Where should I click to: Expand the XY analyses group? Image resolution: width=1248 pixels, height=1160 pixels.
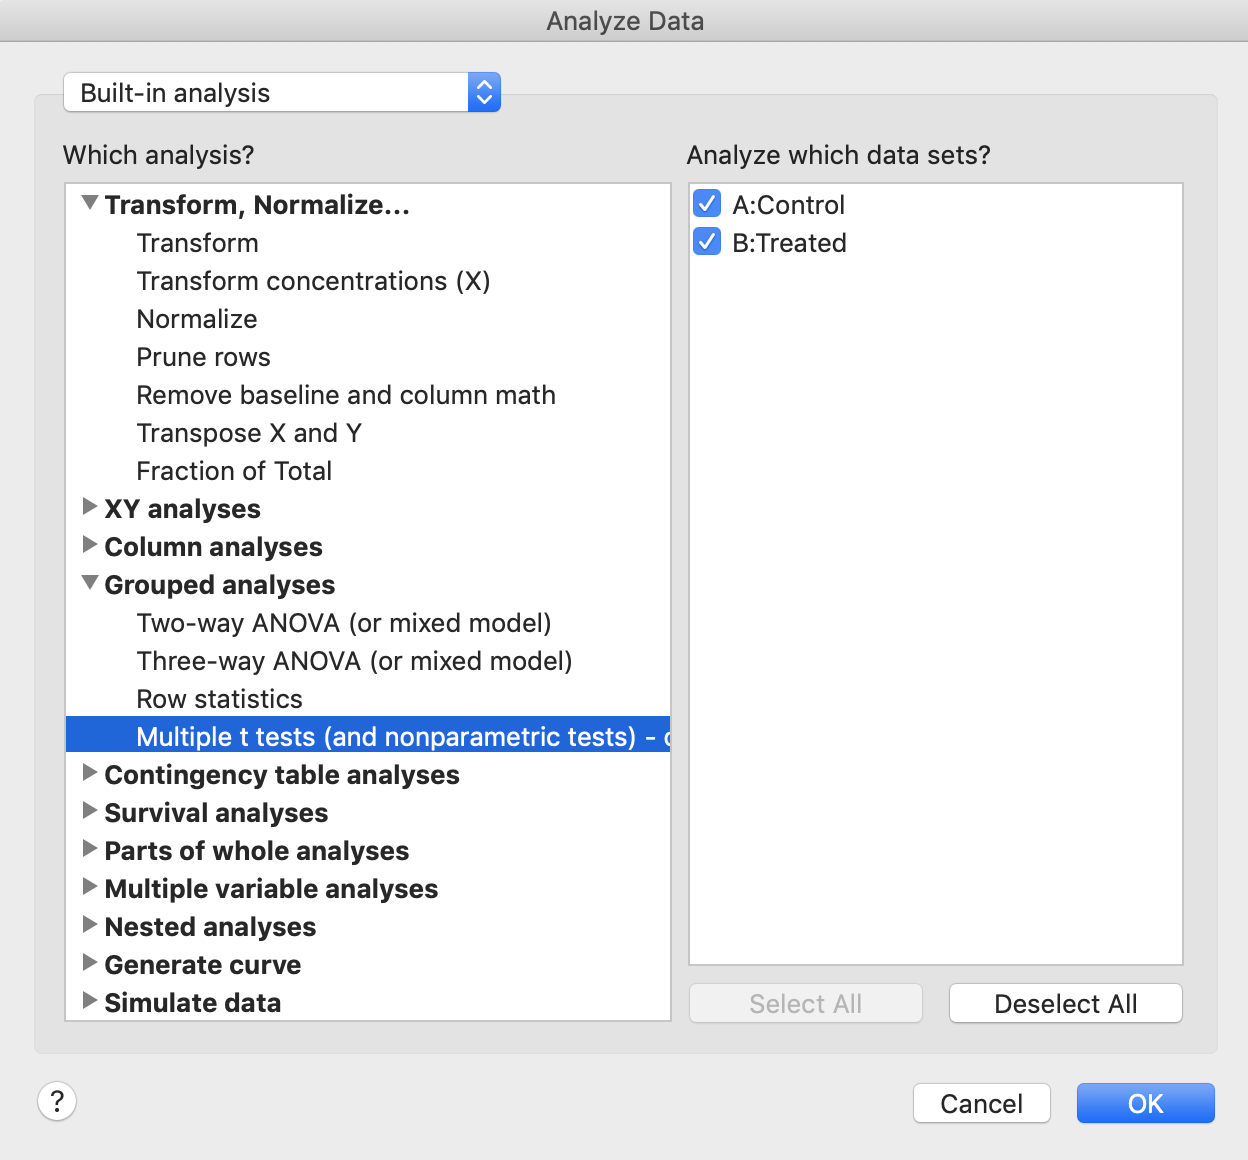click(90, 507)
